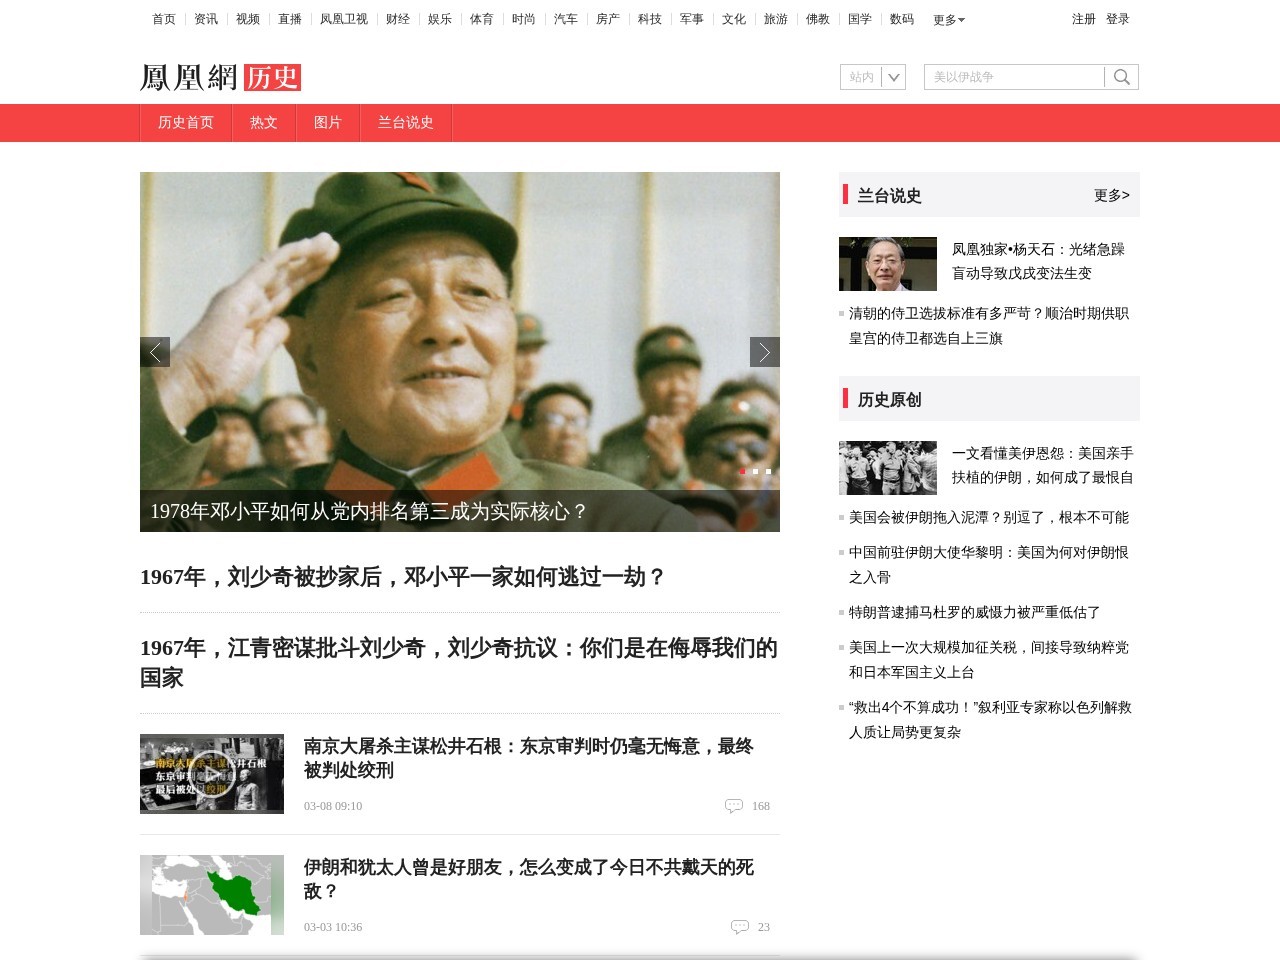Screen dimensions: 1280x960
Task: Open 更多> in the 兰台说史 panel
Action: [x=1111, y=196]
